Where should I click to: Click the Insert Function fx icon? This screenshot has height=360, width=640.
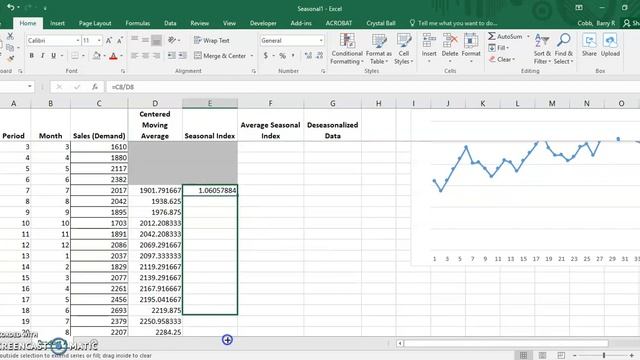(95, 87)
